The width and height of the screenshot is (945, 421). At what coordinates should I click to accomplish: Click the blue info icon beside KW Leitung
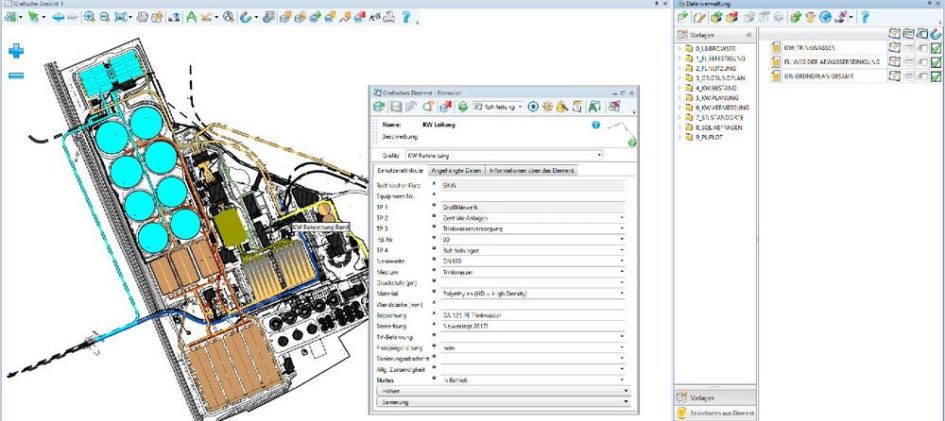coord(596,125)
